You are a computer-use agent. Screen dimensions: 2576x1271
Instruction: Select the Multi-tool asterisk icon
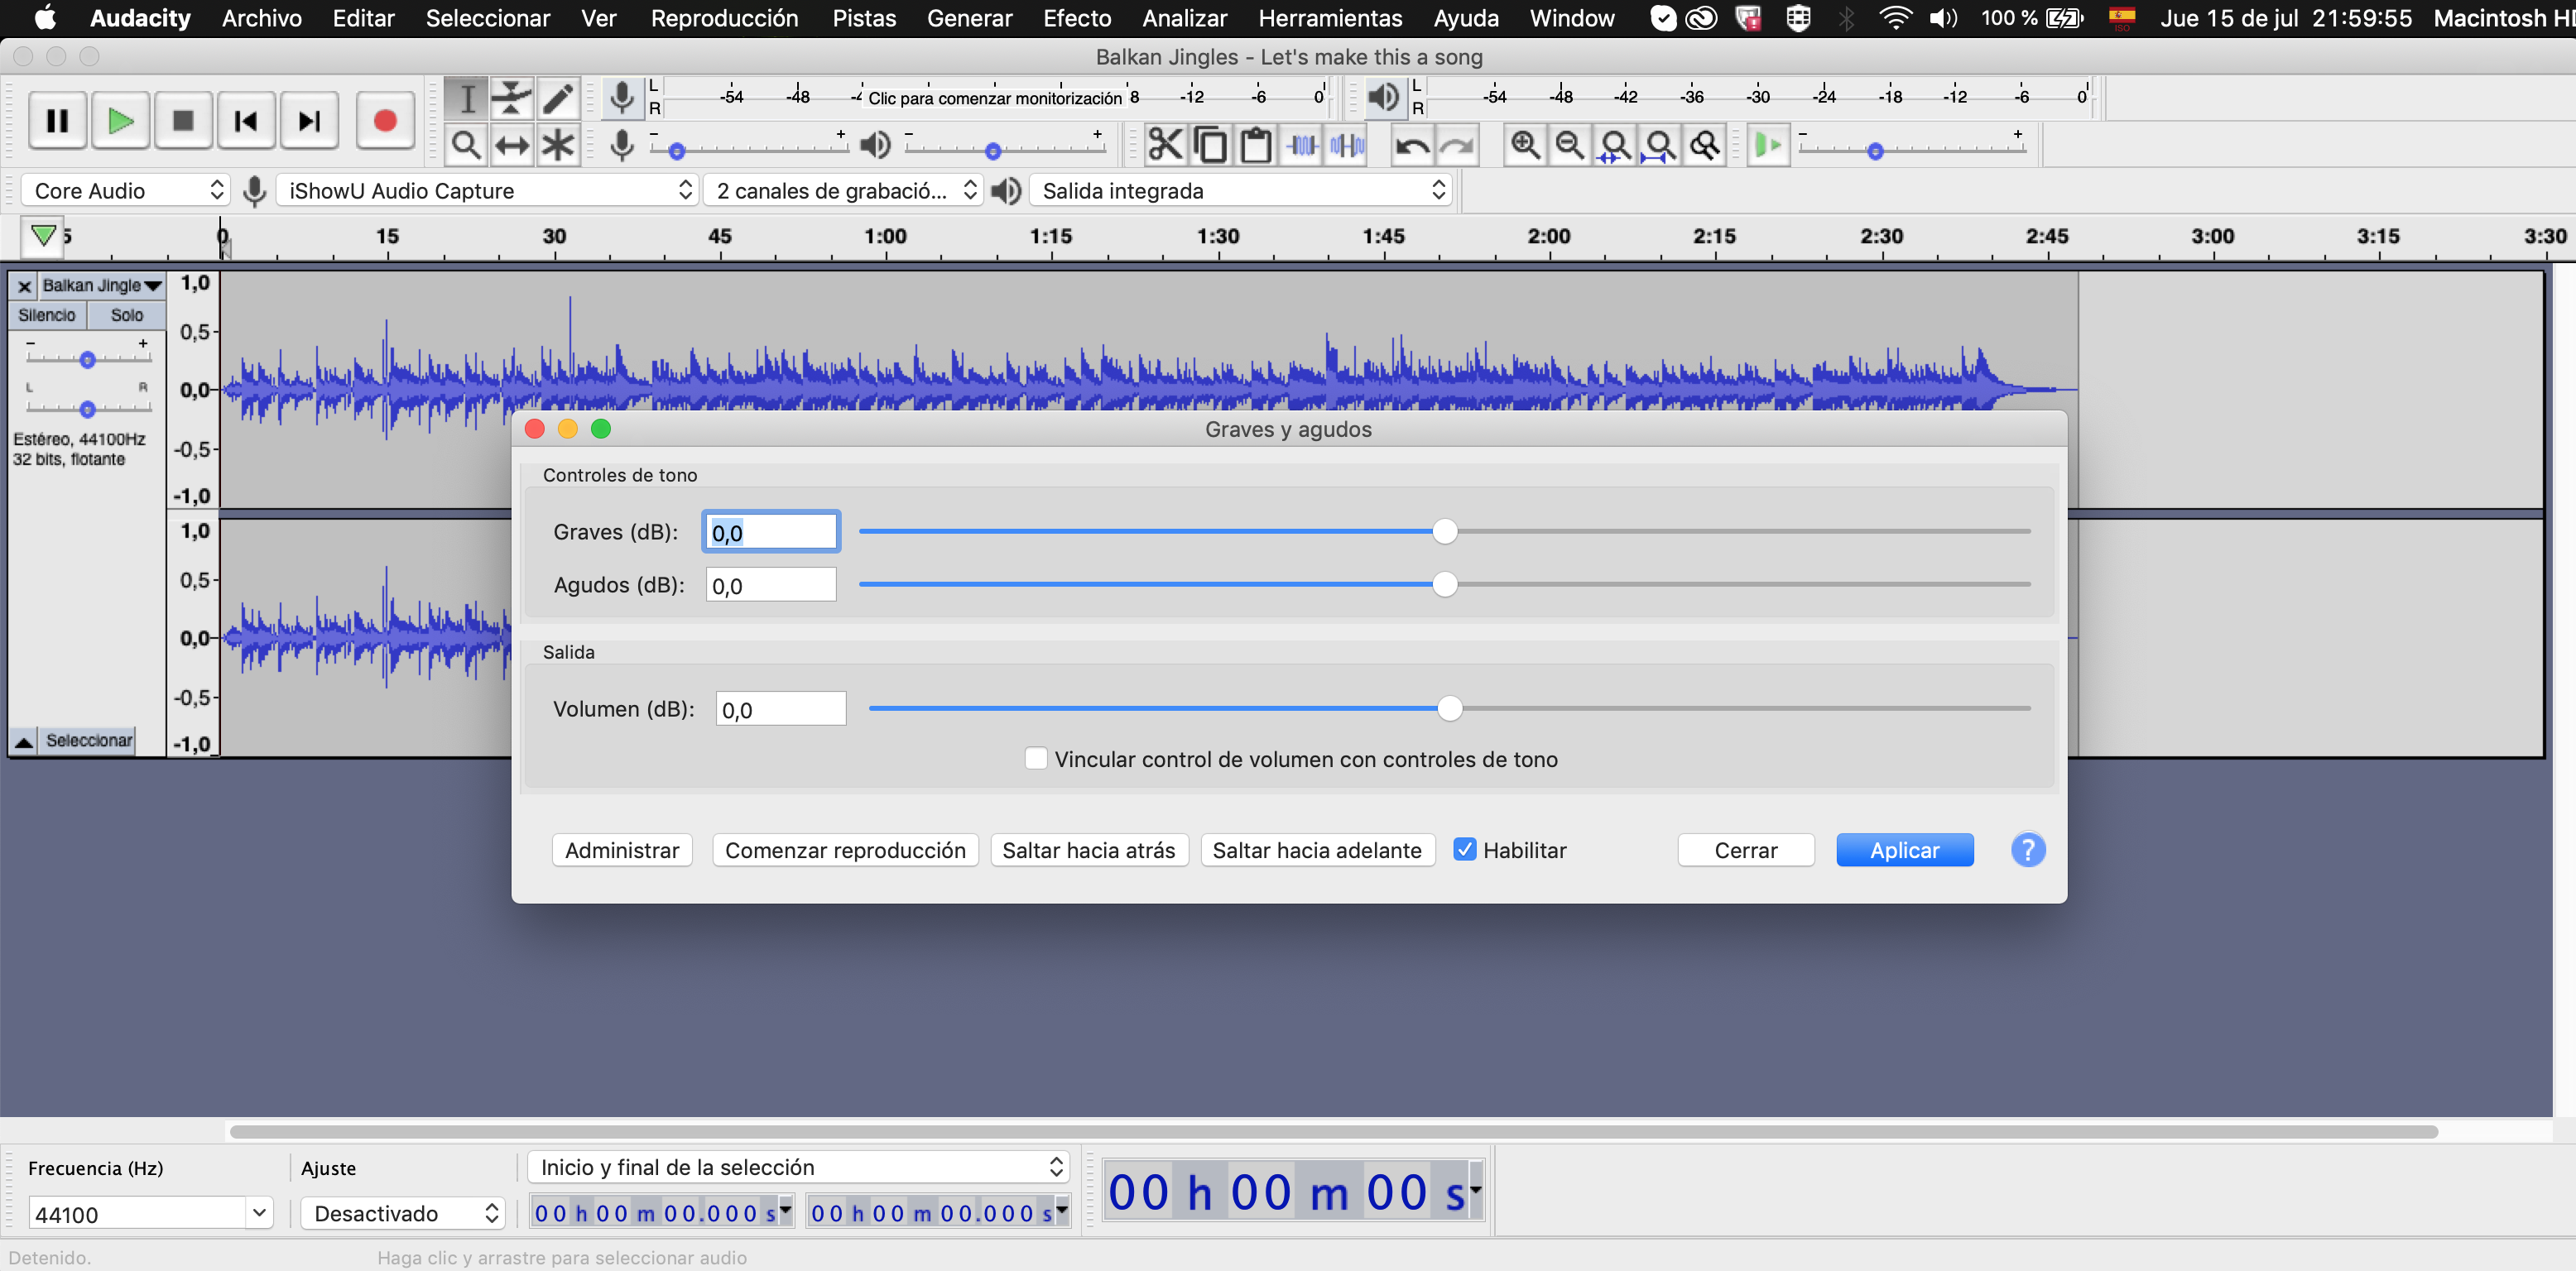tap(558, 145)
